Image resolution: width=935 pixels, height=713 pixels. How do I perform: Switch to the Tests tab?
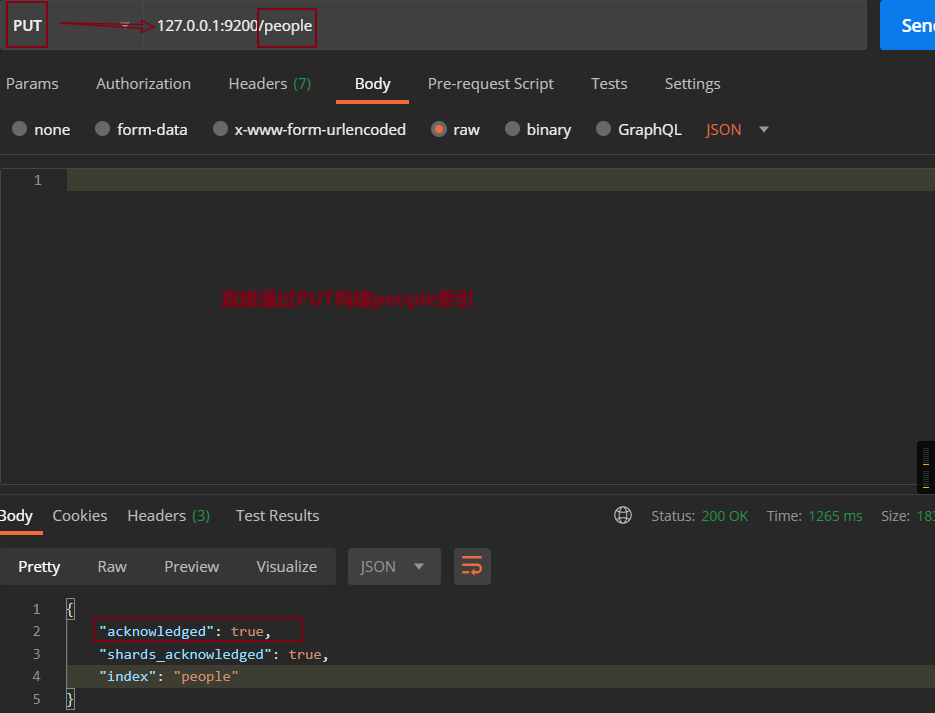[609, 83]
